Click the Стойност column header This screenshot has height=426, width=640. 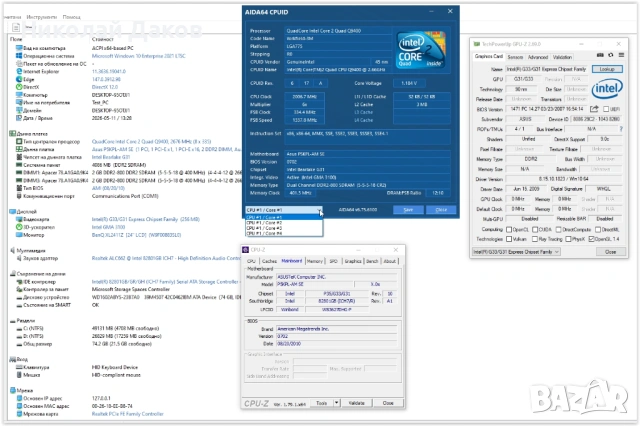click(x=102, y=39)
